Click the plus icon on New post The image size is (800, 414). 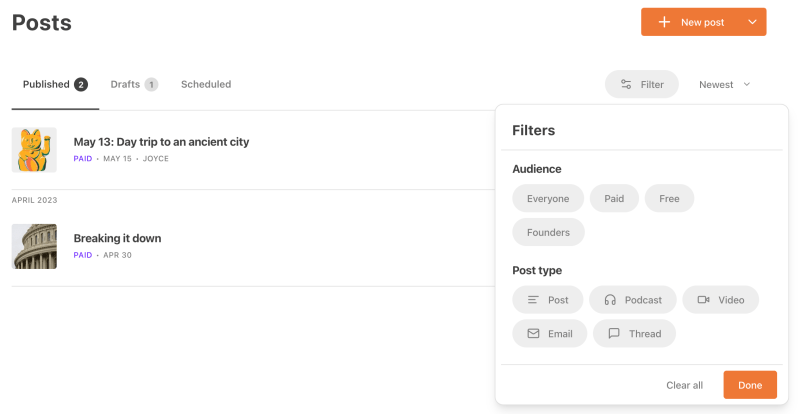coord(664,22)
